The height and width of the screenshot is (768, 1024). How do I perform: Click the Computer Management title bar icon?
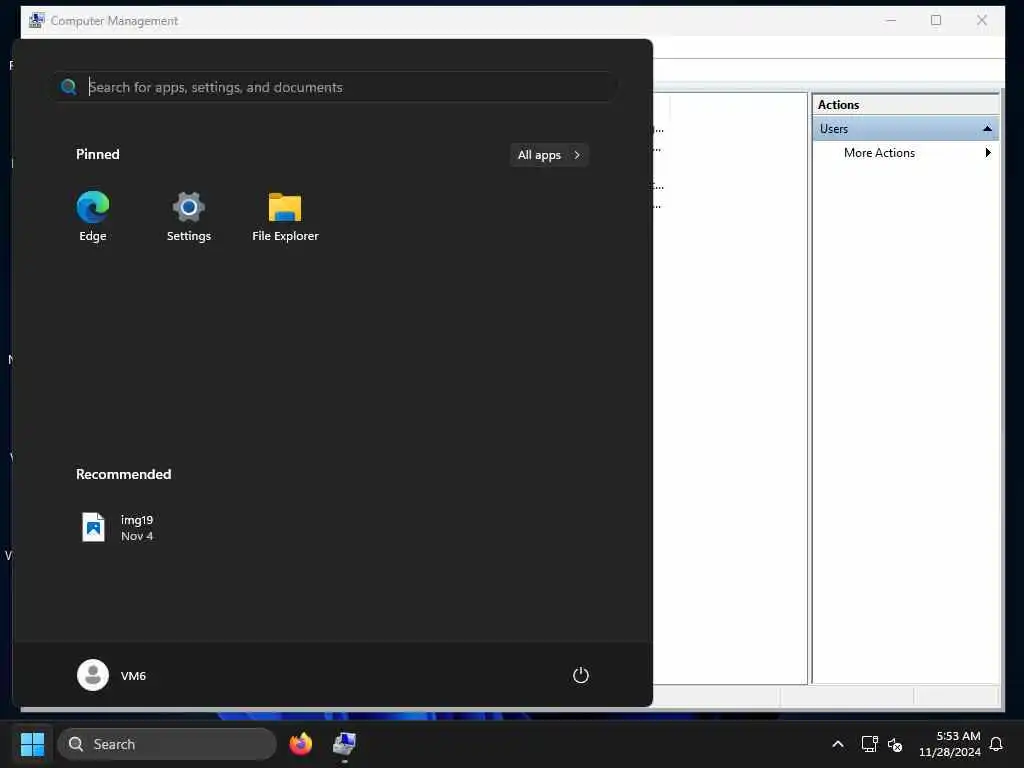point(37,20)
